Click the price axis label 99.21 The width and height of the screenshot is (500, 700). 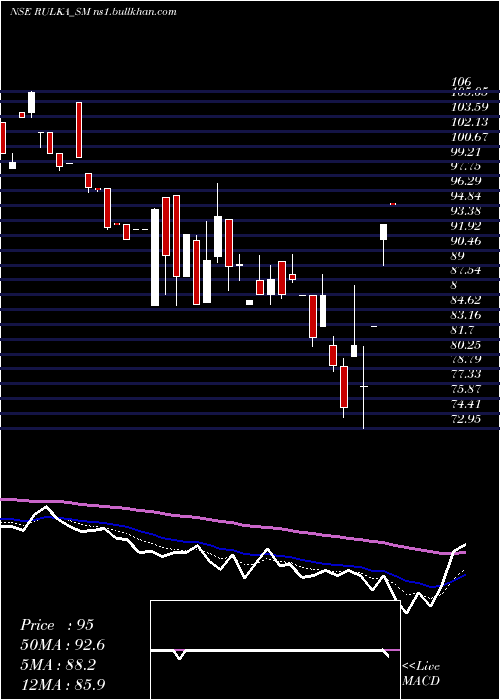point(466,152)
